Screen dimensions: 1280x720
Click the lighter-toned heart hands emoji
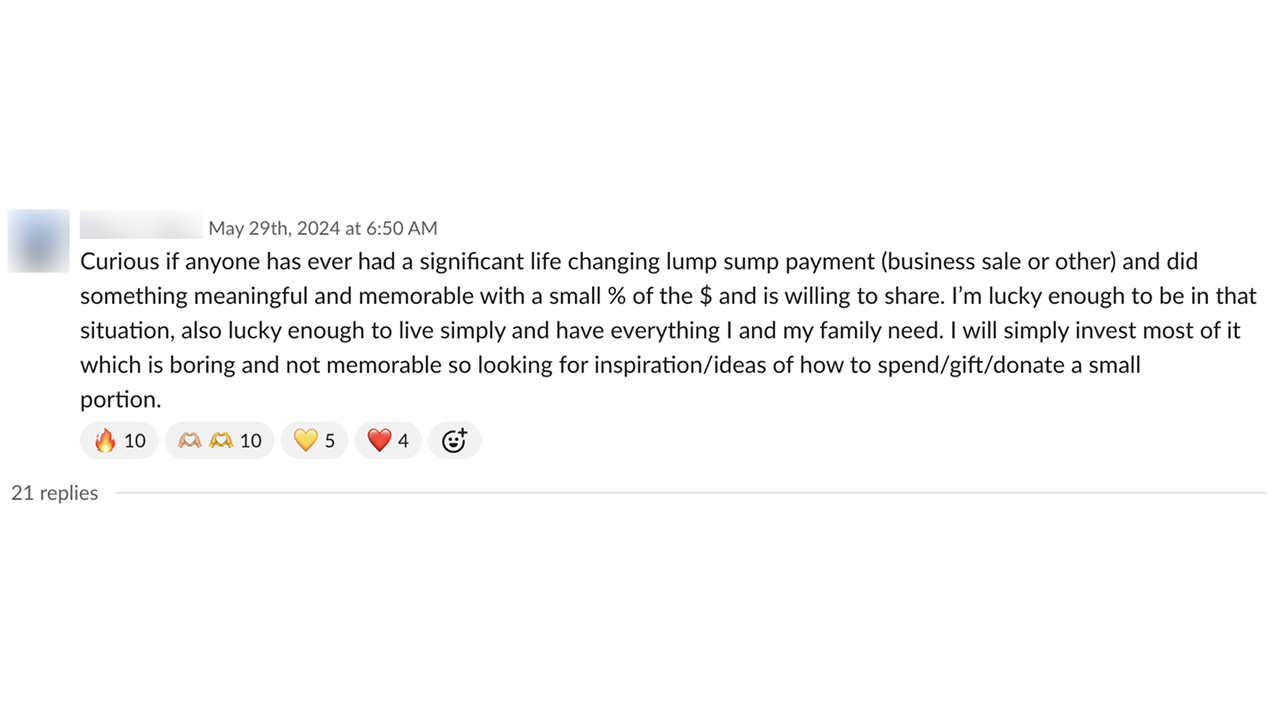pos(190,440)
